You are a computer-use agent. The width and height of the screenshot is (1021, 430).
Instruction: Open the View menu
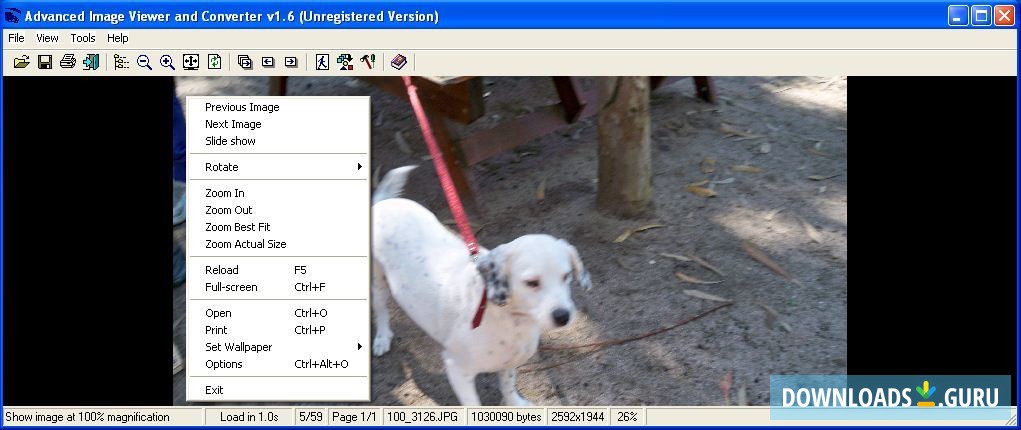[47, 38]
